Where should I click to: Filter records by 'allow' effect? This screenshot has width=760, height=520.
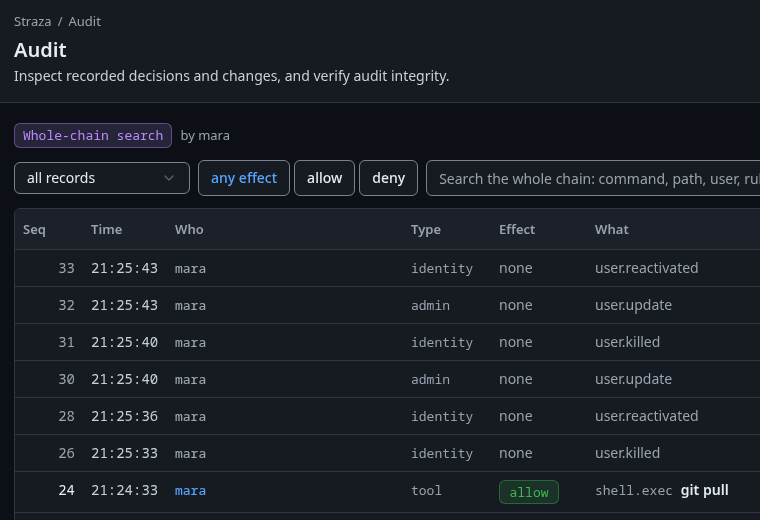point(324,178)
